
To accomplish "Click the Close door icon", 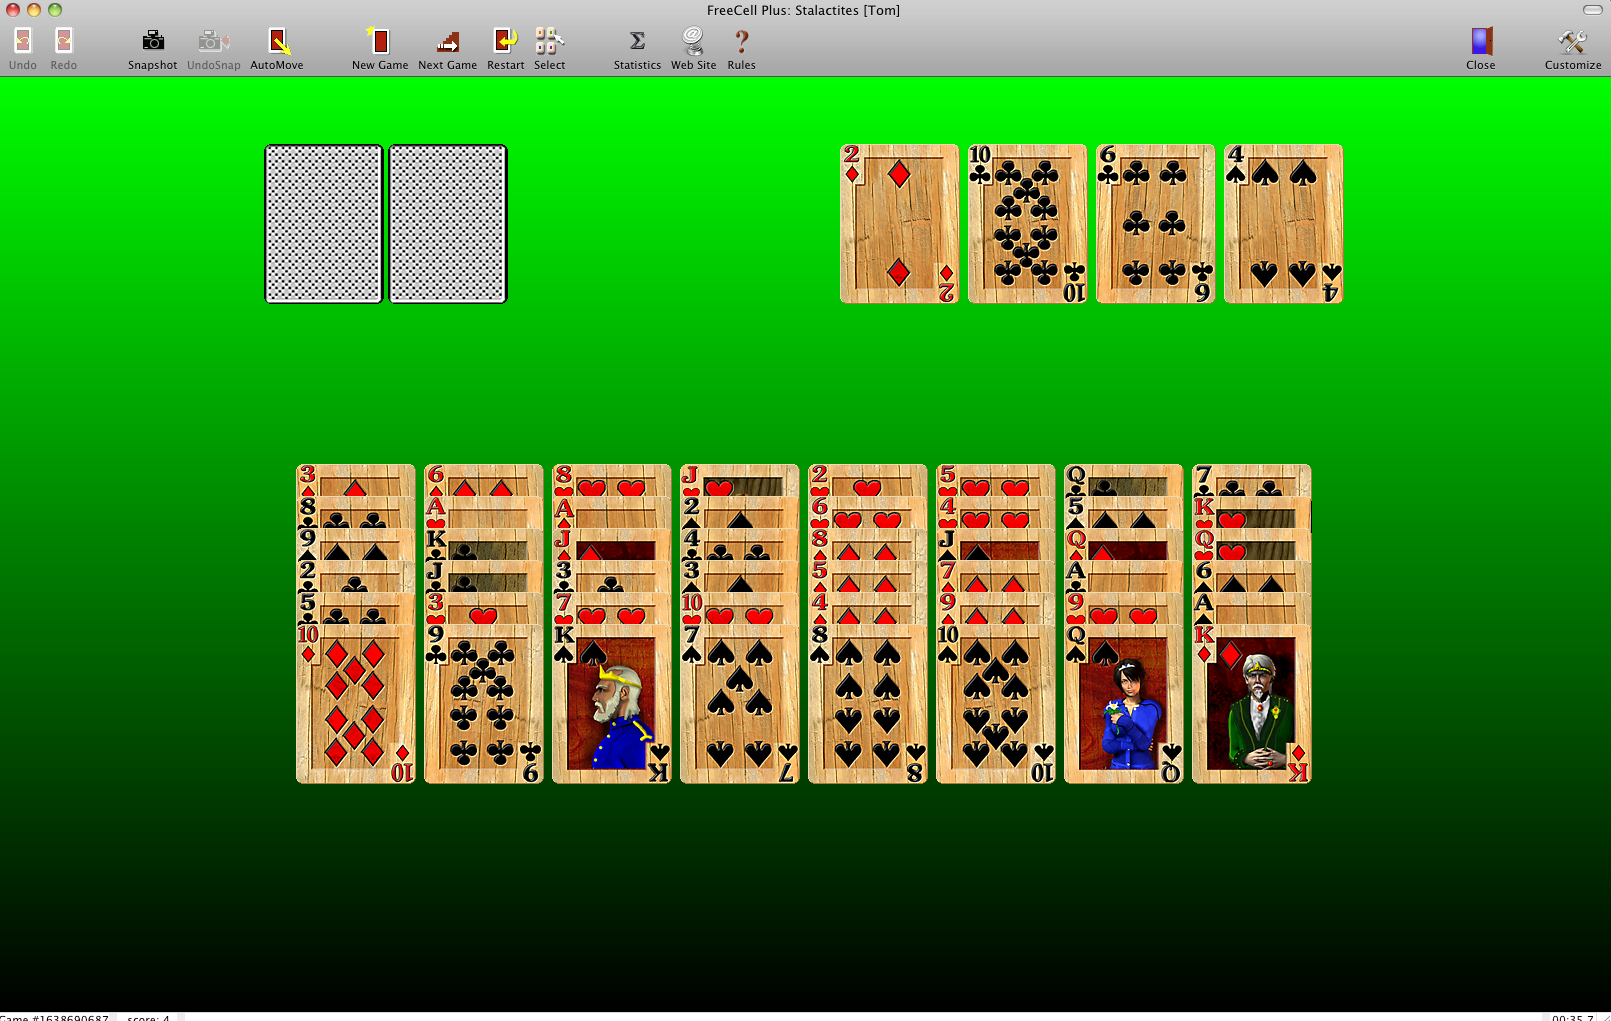I will pyautogui.click(x=1480, y=42).
